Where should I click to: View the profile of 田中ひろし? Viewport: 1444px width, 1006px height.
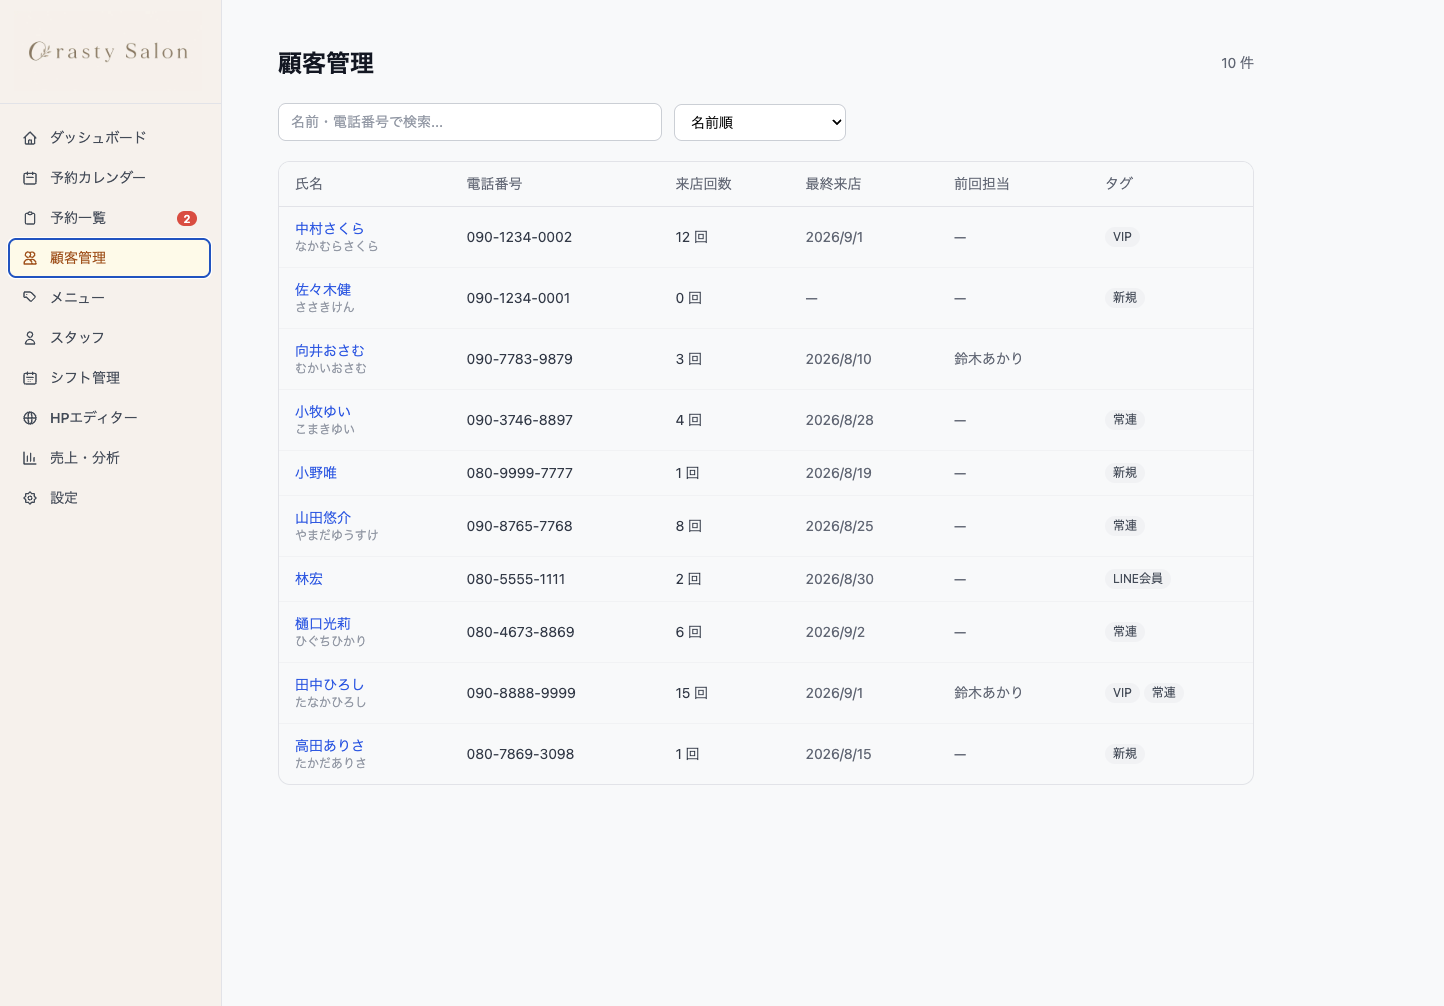(330, 685)
